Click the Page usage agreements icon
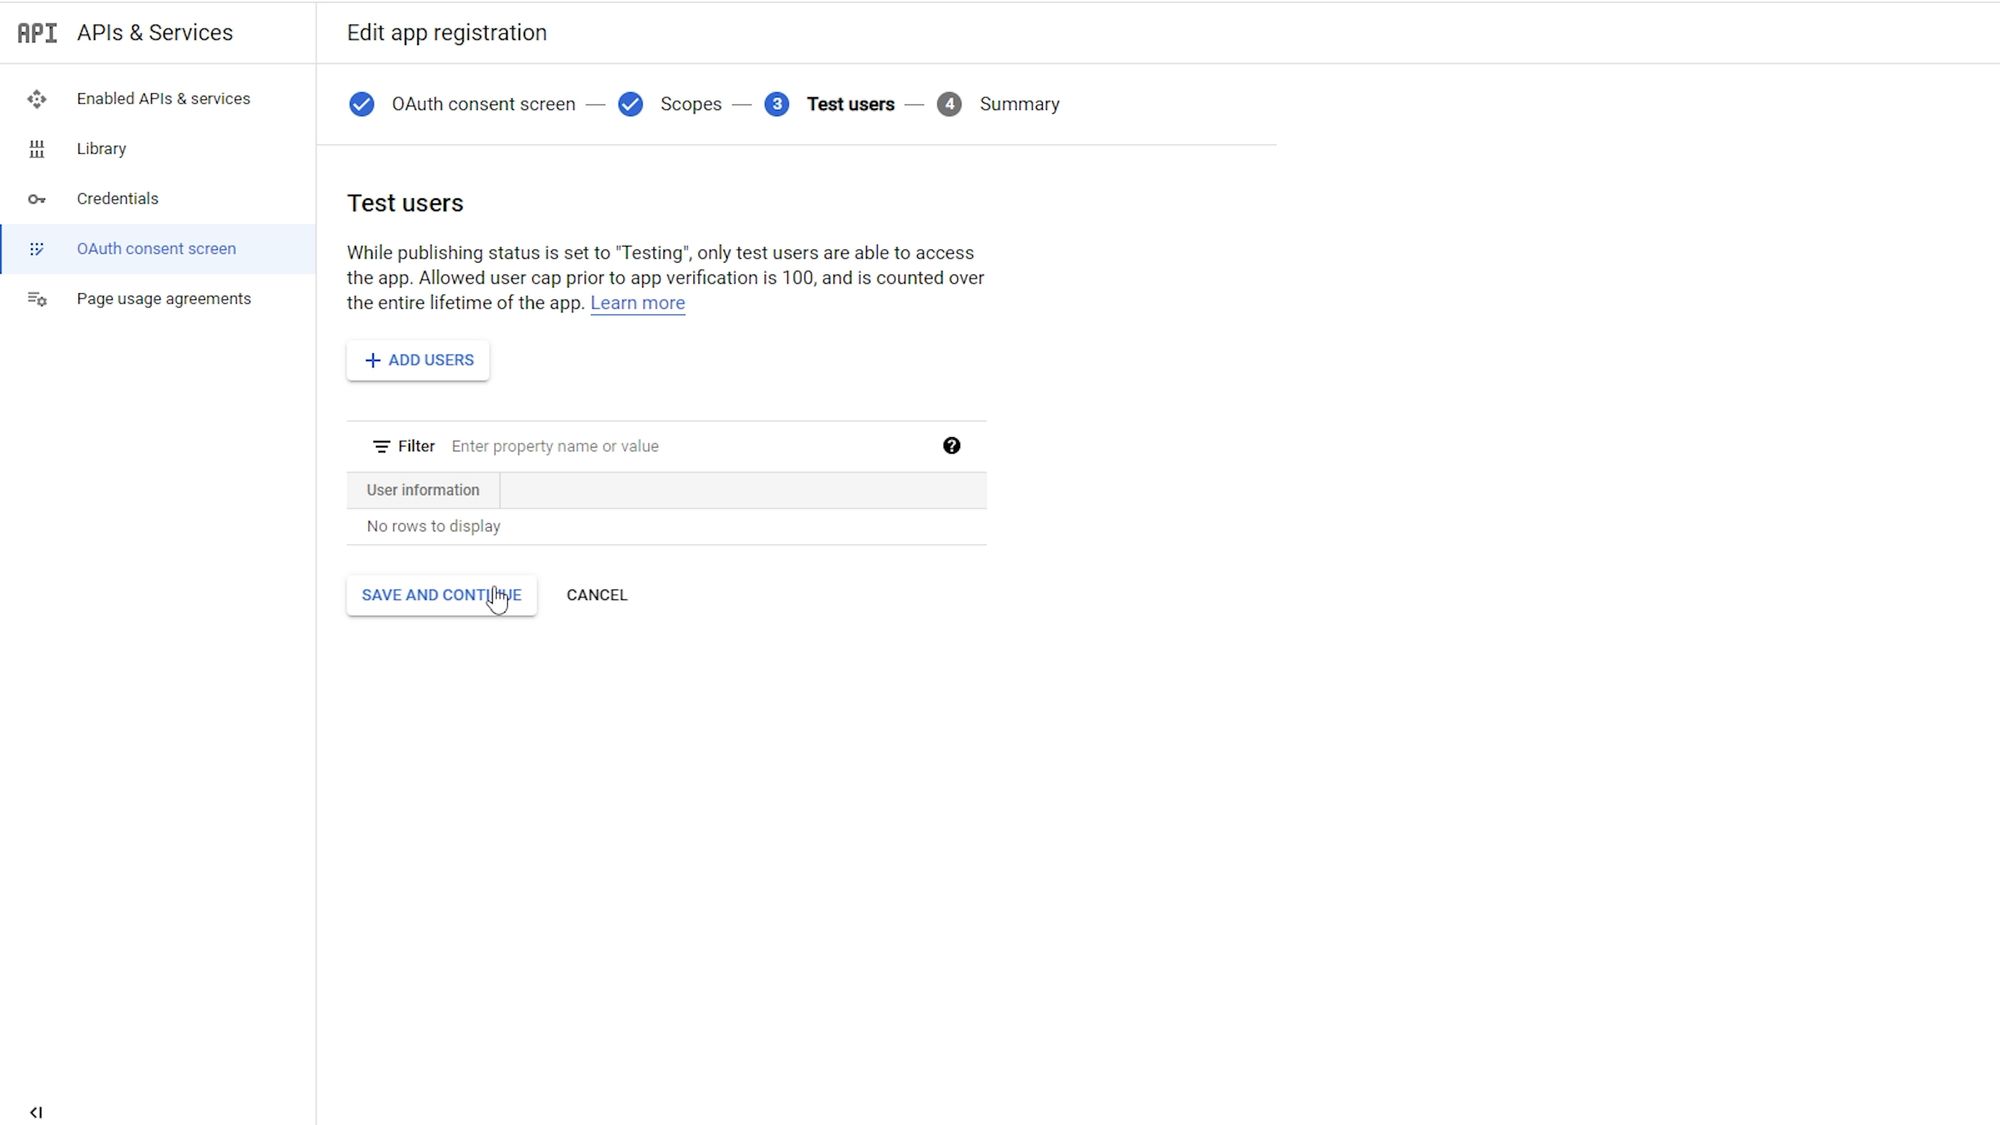The width and height of the screenshot is (2000, 1125). [x=36, y=298]
